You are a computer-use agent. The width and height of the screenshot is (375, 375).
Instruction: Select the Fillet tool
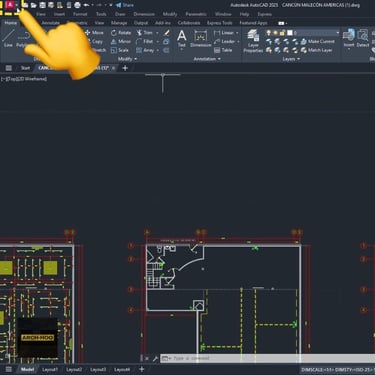pyautogui.click(x=145, y=41)
